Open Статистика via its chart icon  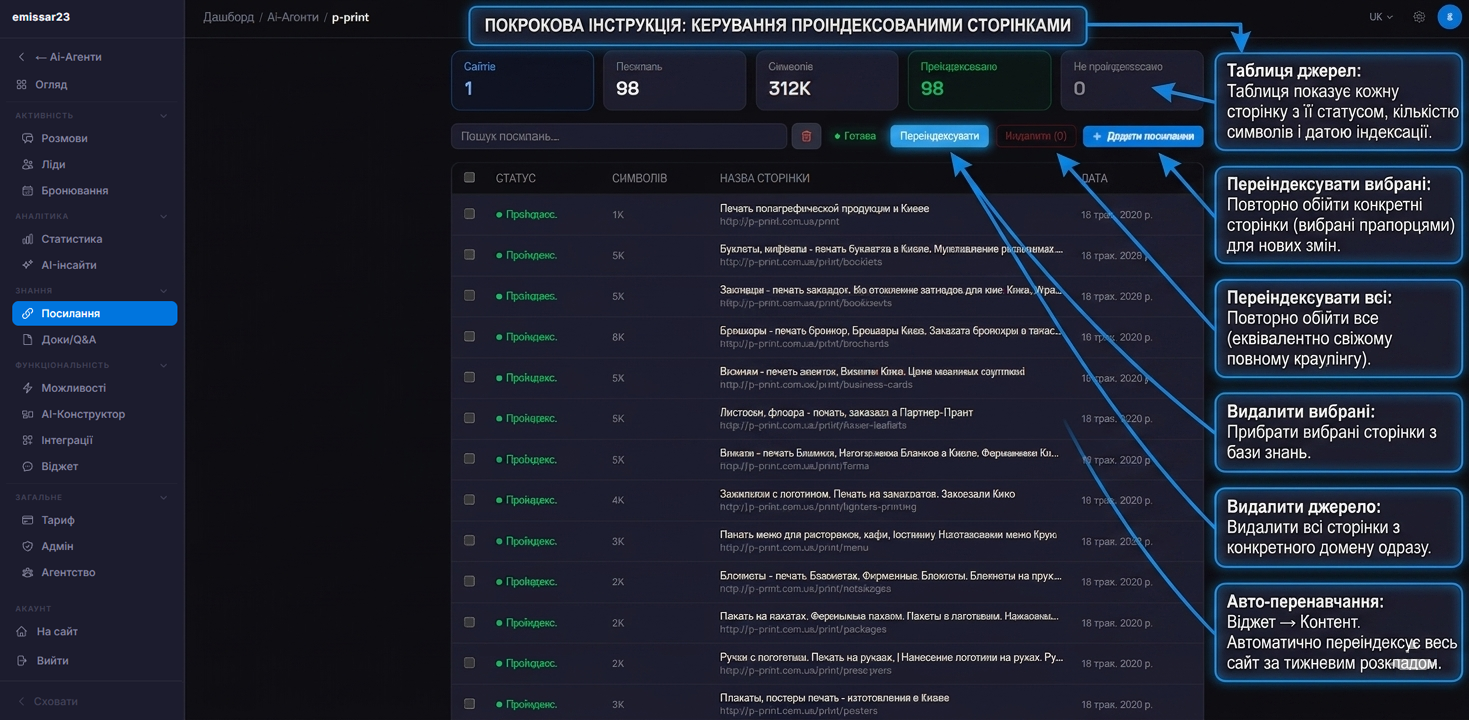pyautogui.click(x=28, y=239)
